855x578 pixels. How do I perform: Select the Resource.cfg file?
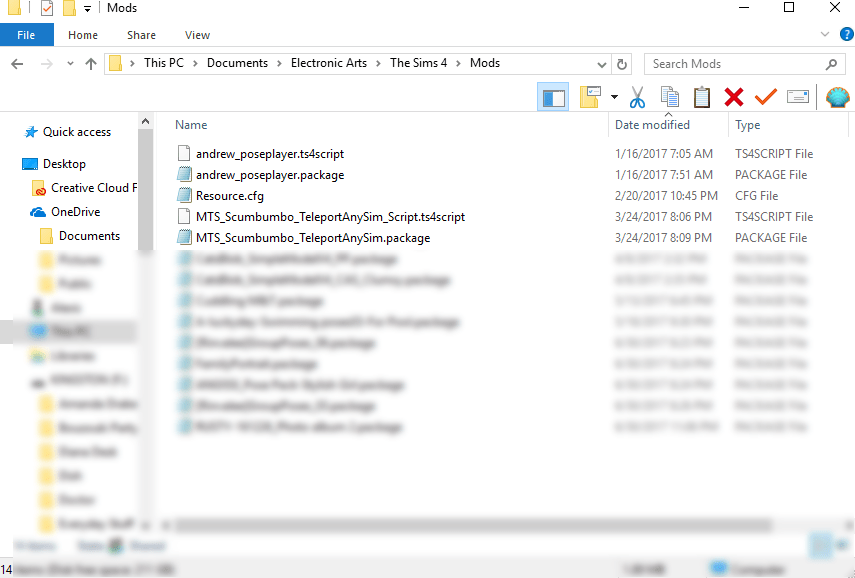point(230,196)
